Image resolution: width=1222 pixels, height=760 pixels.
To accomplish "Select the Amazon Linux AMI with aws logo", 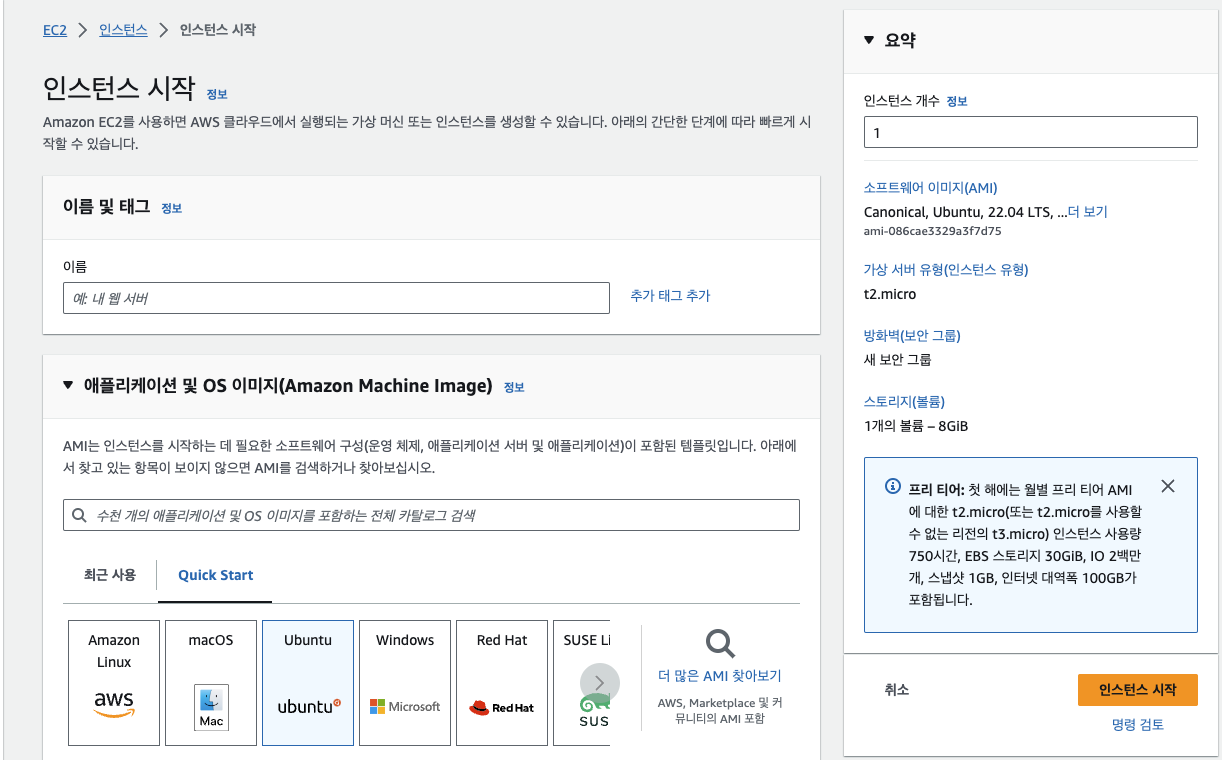I will pos(113,682).
